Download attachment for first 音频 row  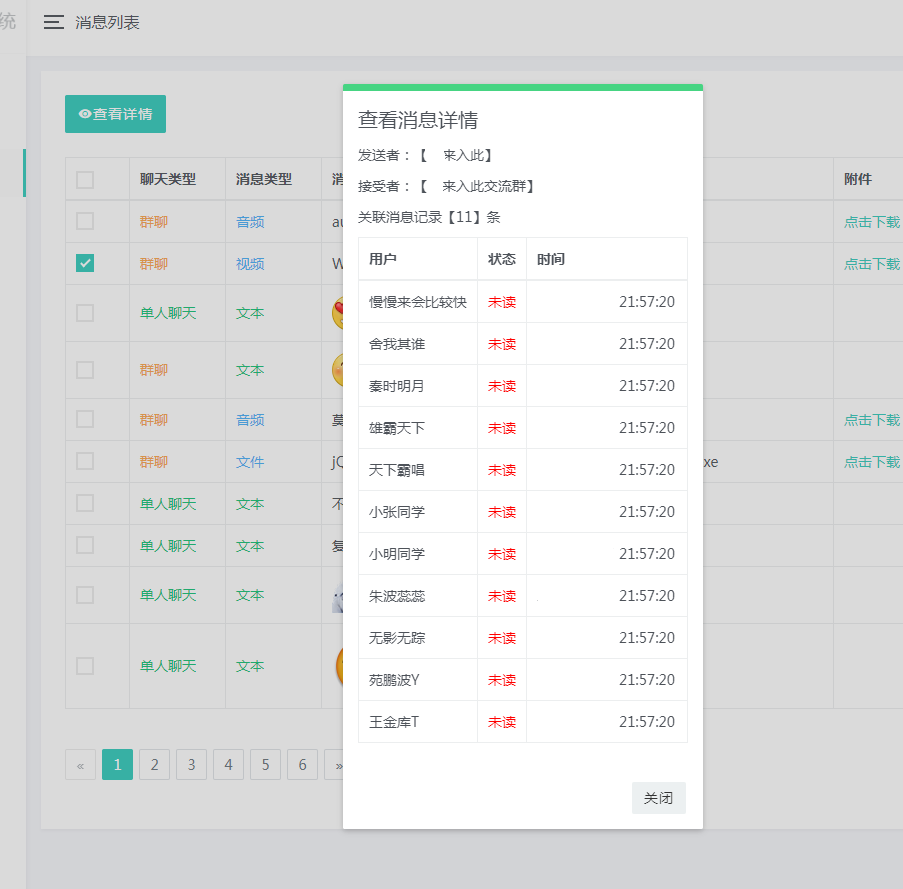872,222
